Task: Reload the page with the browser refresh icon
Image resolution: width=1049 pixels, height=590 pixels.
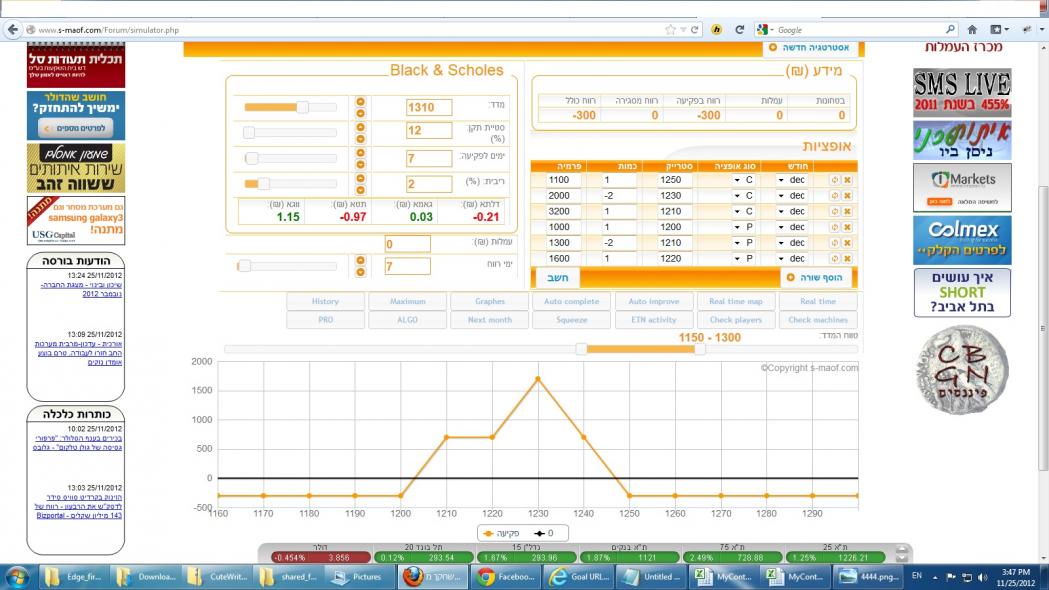Action: [x=739, y=30]
